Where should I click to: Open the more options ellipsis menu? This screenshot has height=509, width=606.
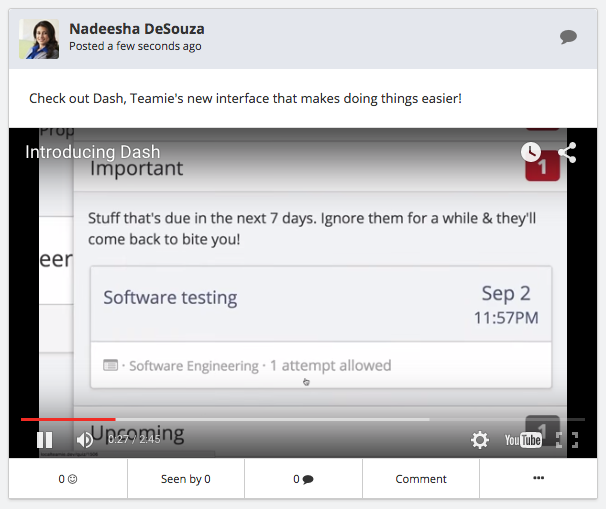tap(538, 478)
